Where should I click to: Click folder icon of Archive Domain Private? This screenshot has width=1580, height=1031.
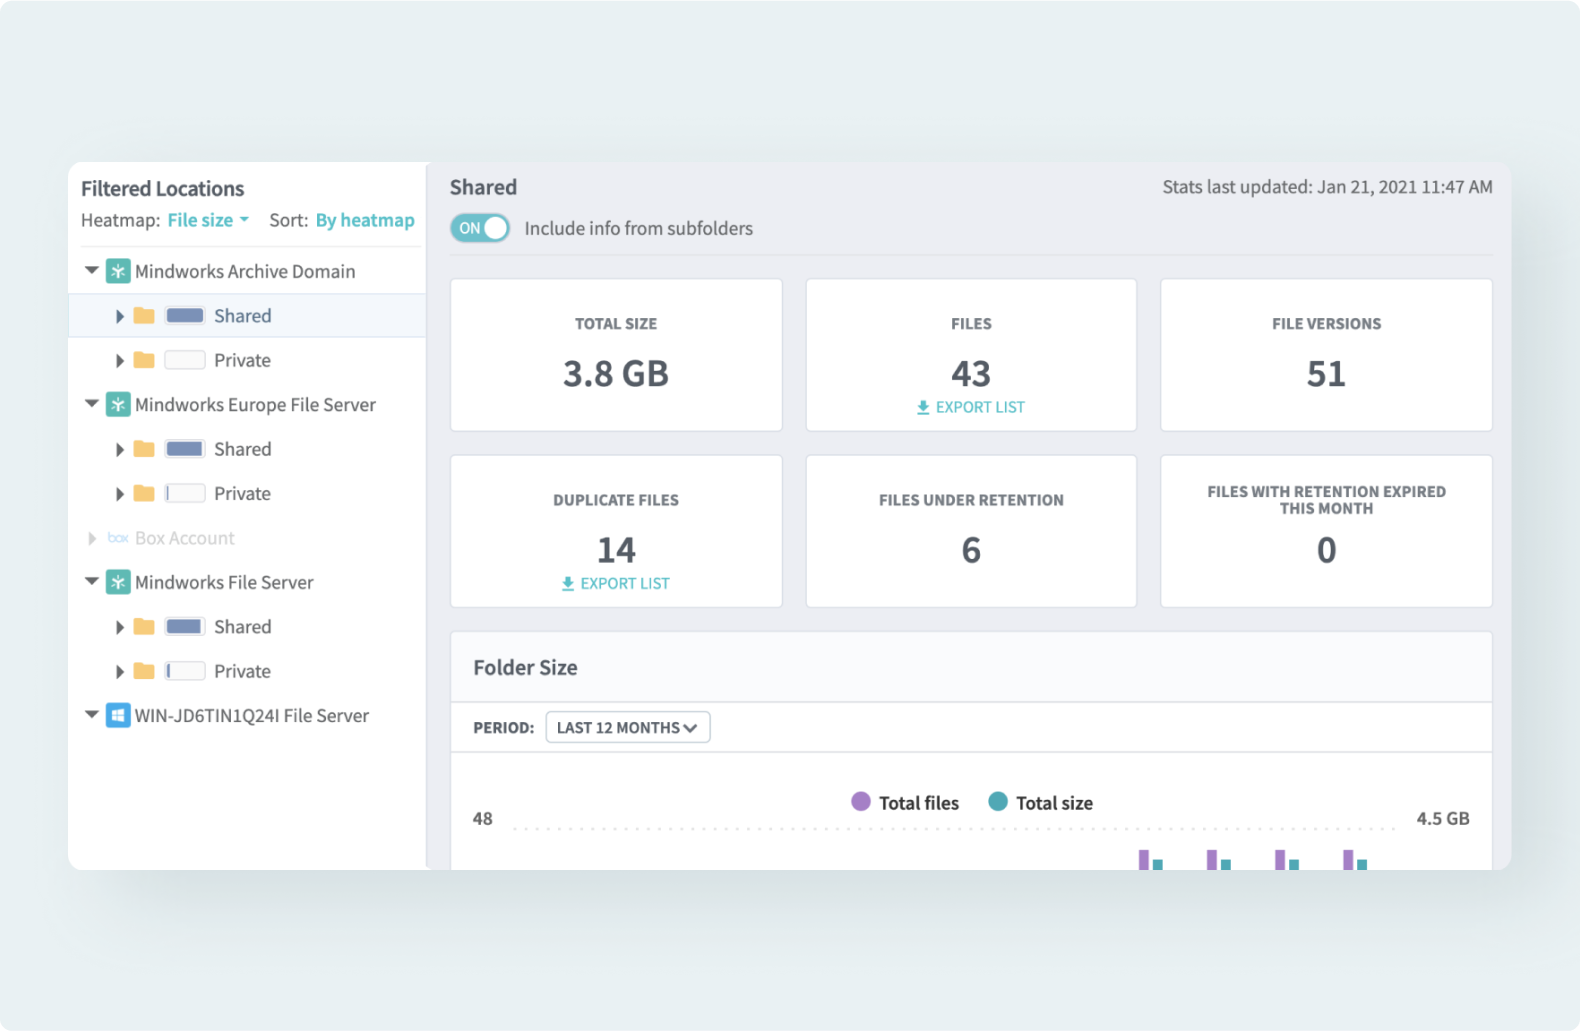(x=144, y=360)
